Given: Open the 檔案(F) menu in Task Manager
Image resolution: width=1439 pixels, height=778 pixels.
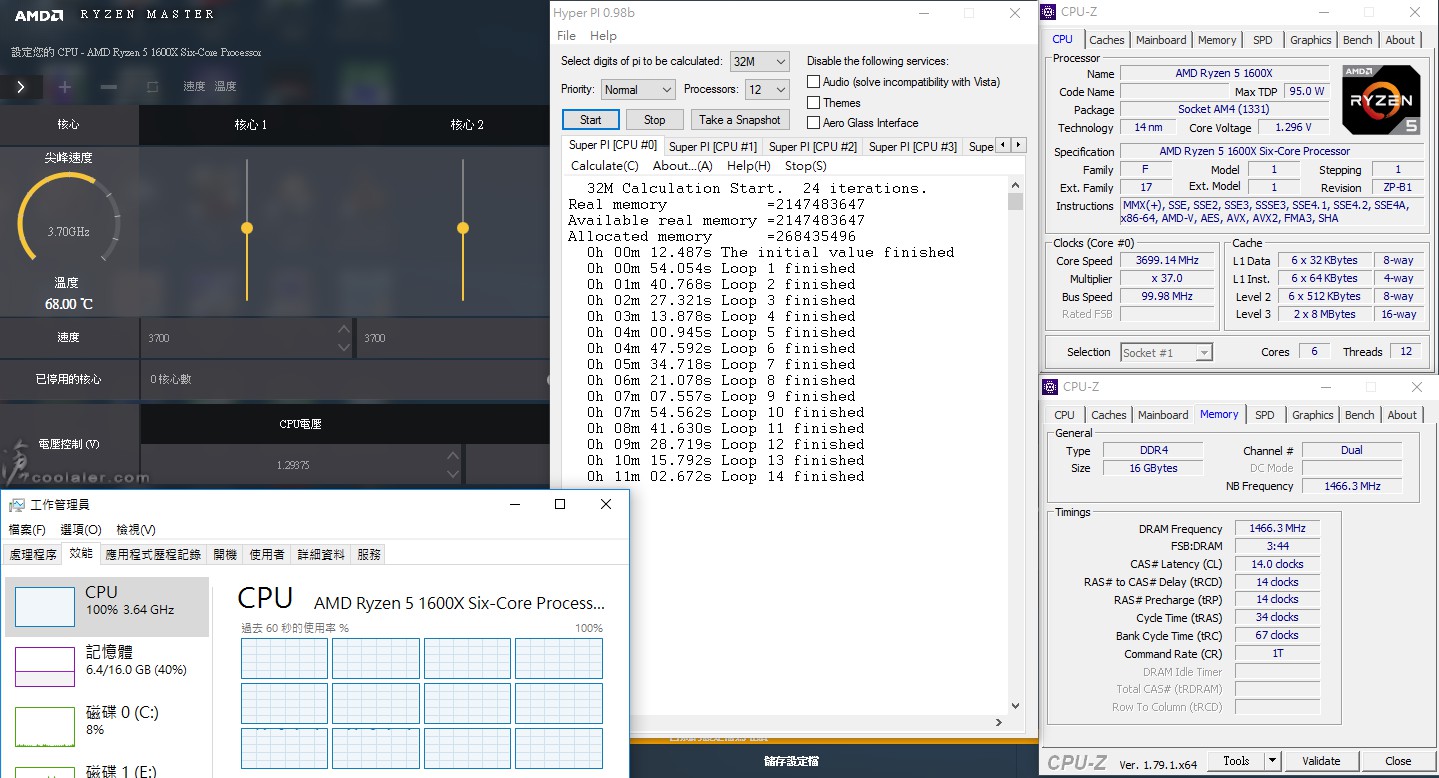Looking at the screenshot, I should 27,530.
